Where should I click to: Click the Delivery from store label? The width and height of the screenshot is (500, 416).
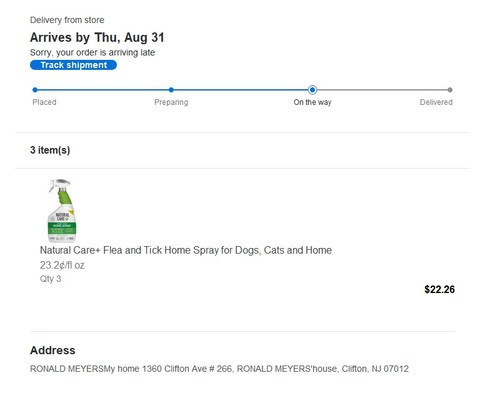coord(67,20)
